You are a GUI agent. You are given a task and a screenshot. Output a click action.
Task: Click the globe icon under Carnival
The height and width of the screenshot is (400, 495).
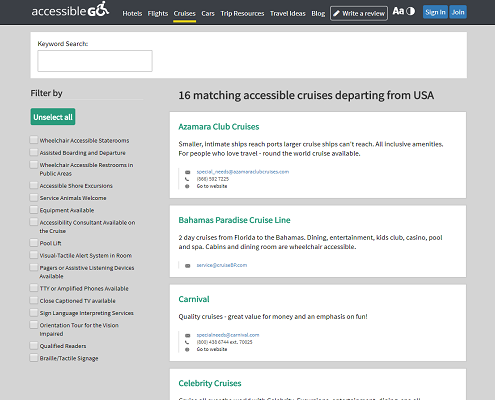click(187, 349)
